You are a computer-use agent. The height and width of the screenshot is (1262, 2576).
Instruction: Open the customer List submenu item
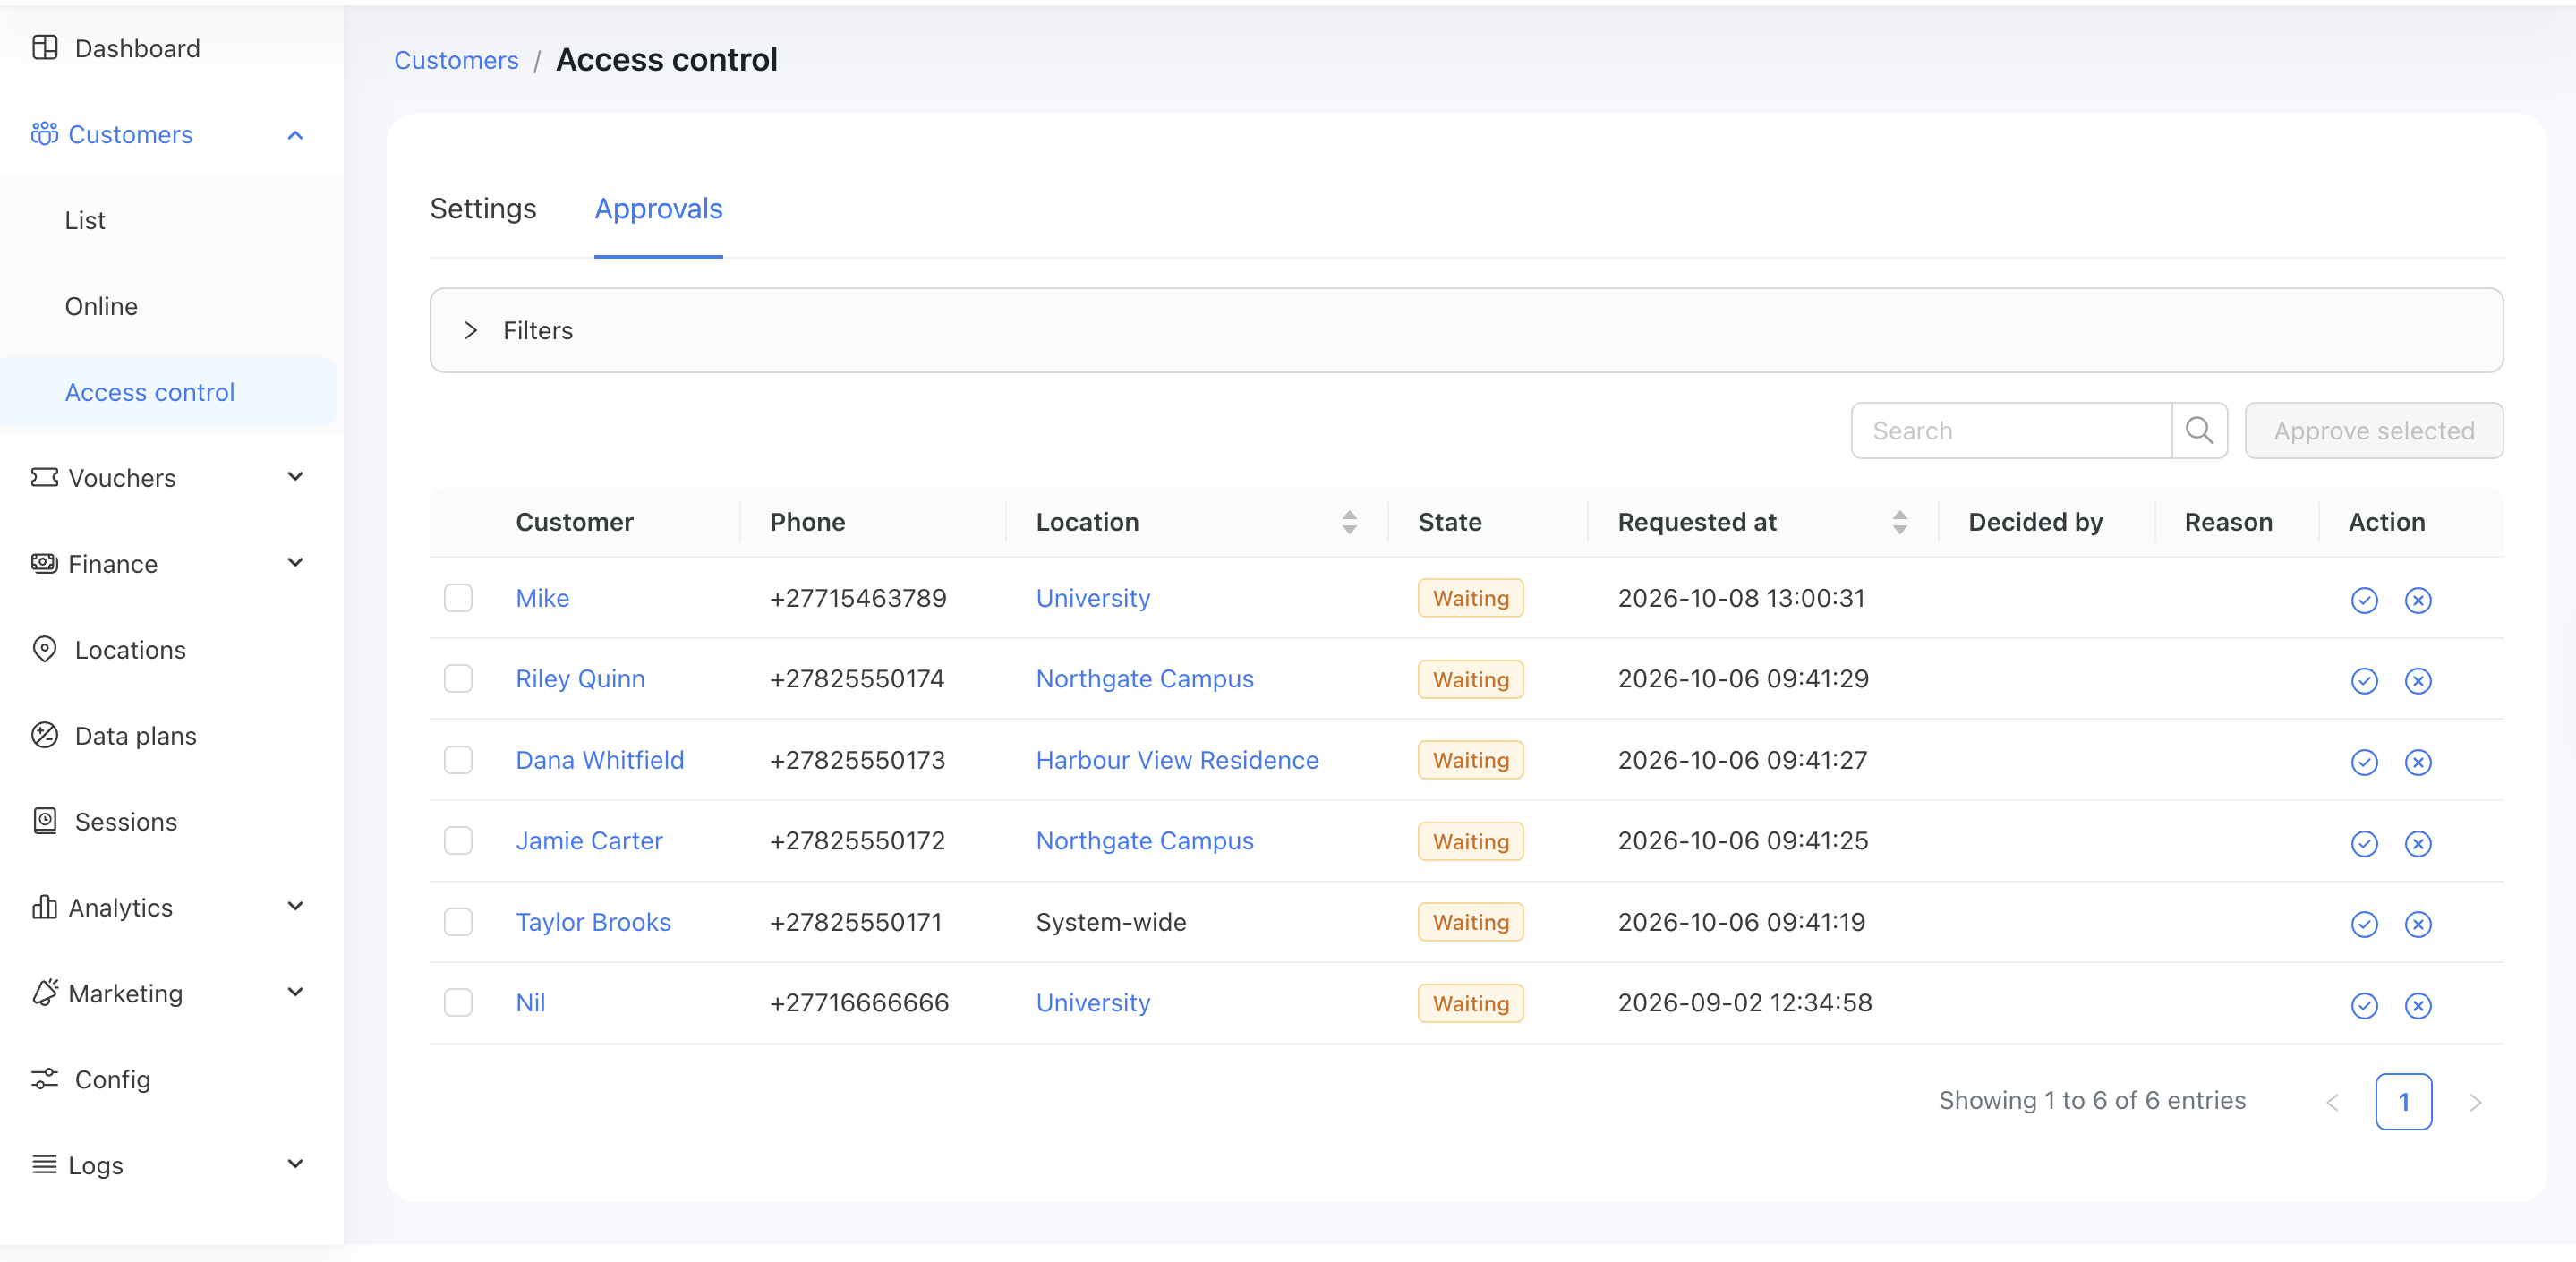[x=85, y=220]
